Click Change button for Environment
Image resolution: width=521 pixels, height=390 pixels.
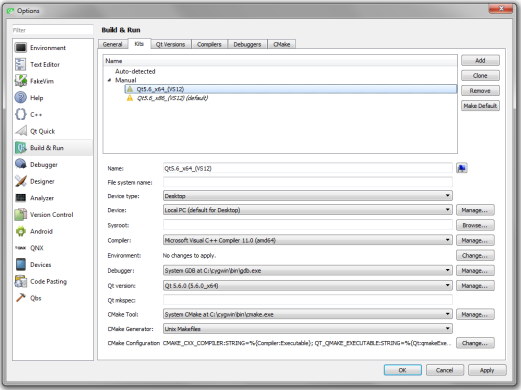[x=475, y=255]
